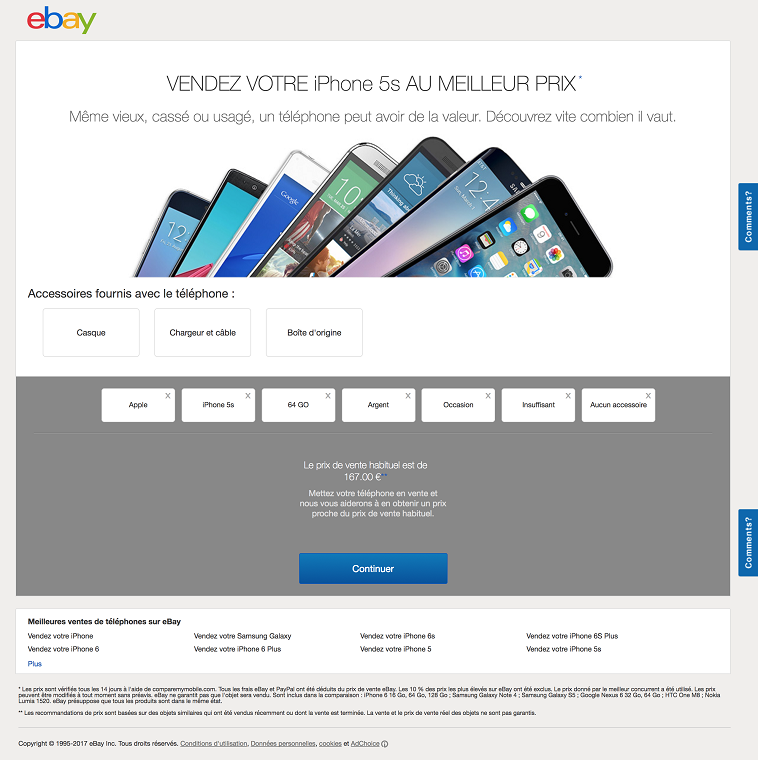This screenshot has width=758, height=760.
Task: Open Vendez votre iPhone 6S Plus link
Action: [572, 636]
